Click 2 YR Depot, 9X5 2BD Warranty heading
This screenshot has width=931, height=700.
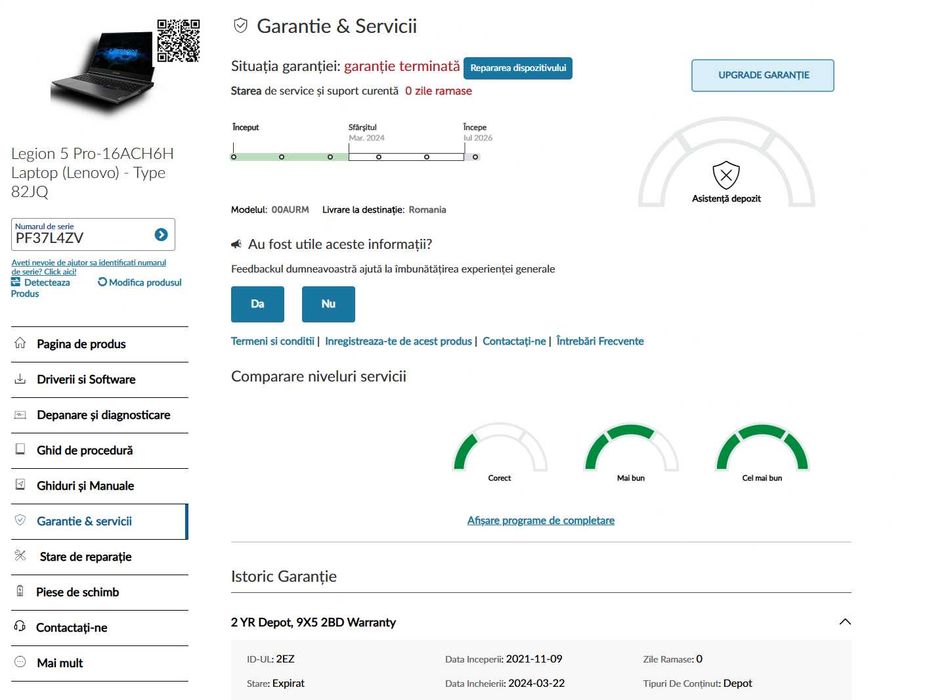(314, 623)
